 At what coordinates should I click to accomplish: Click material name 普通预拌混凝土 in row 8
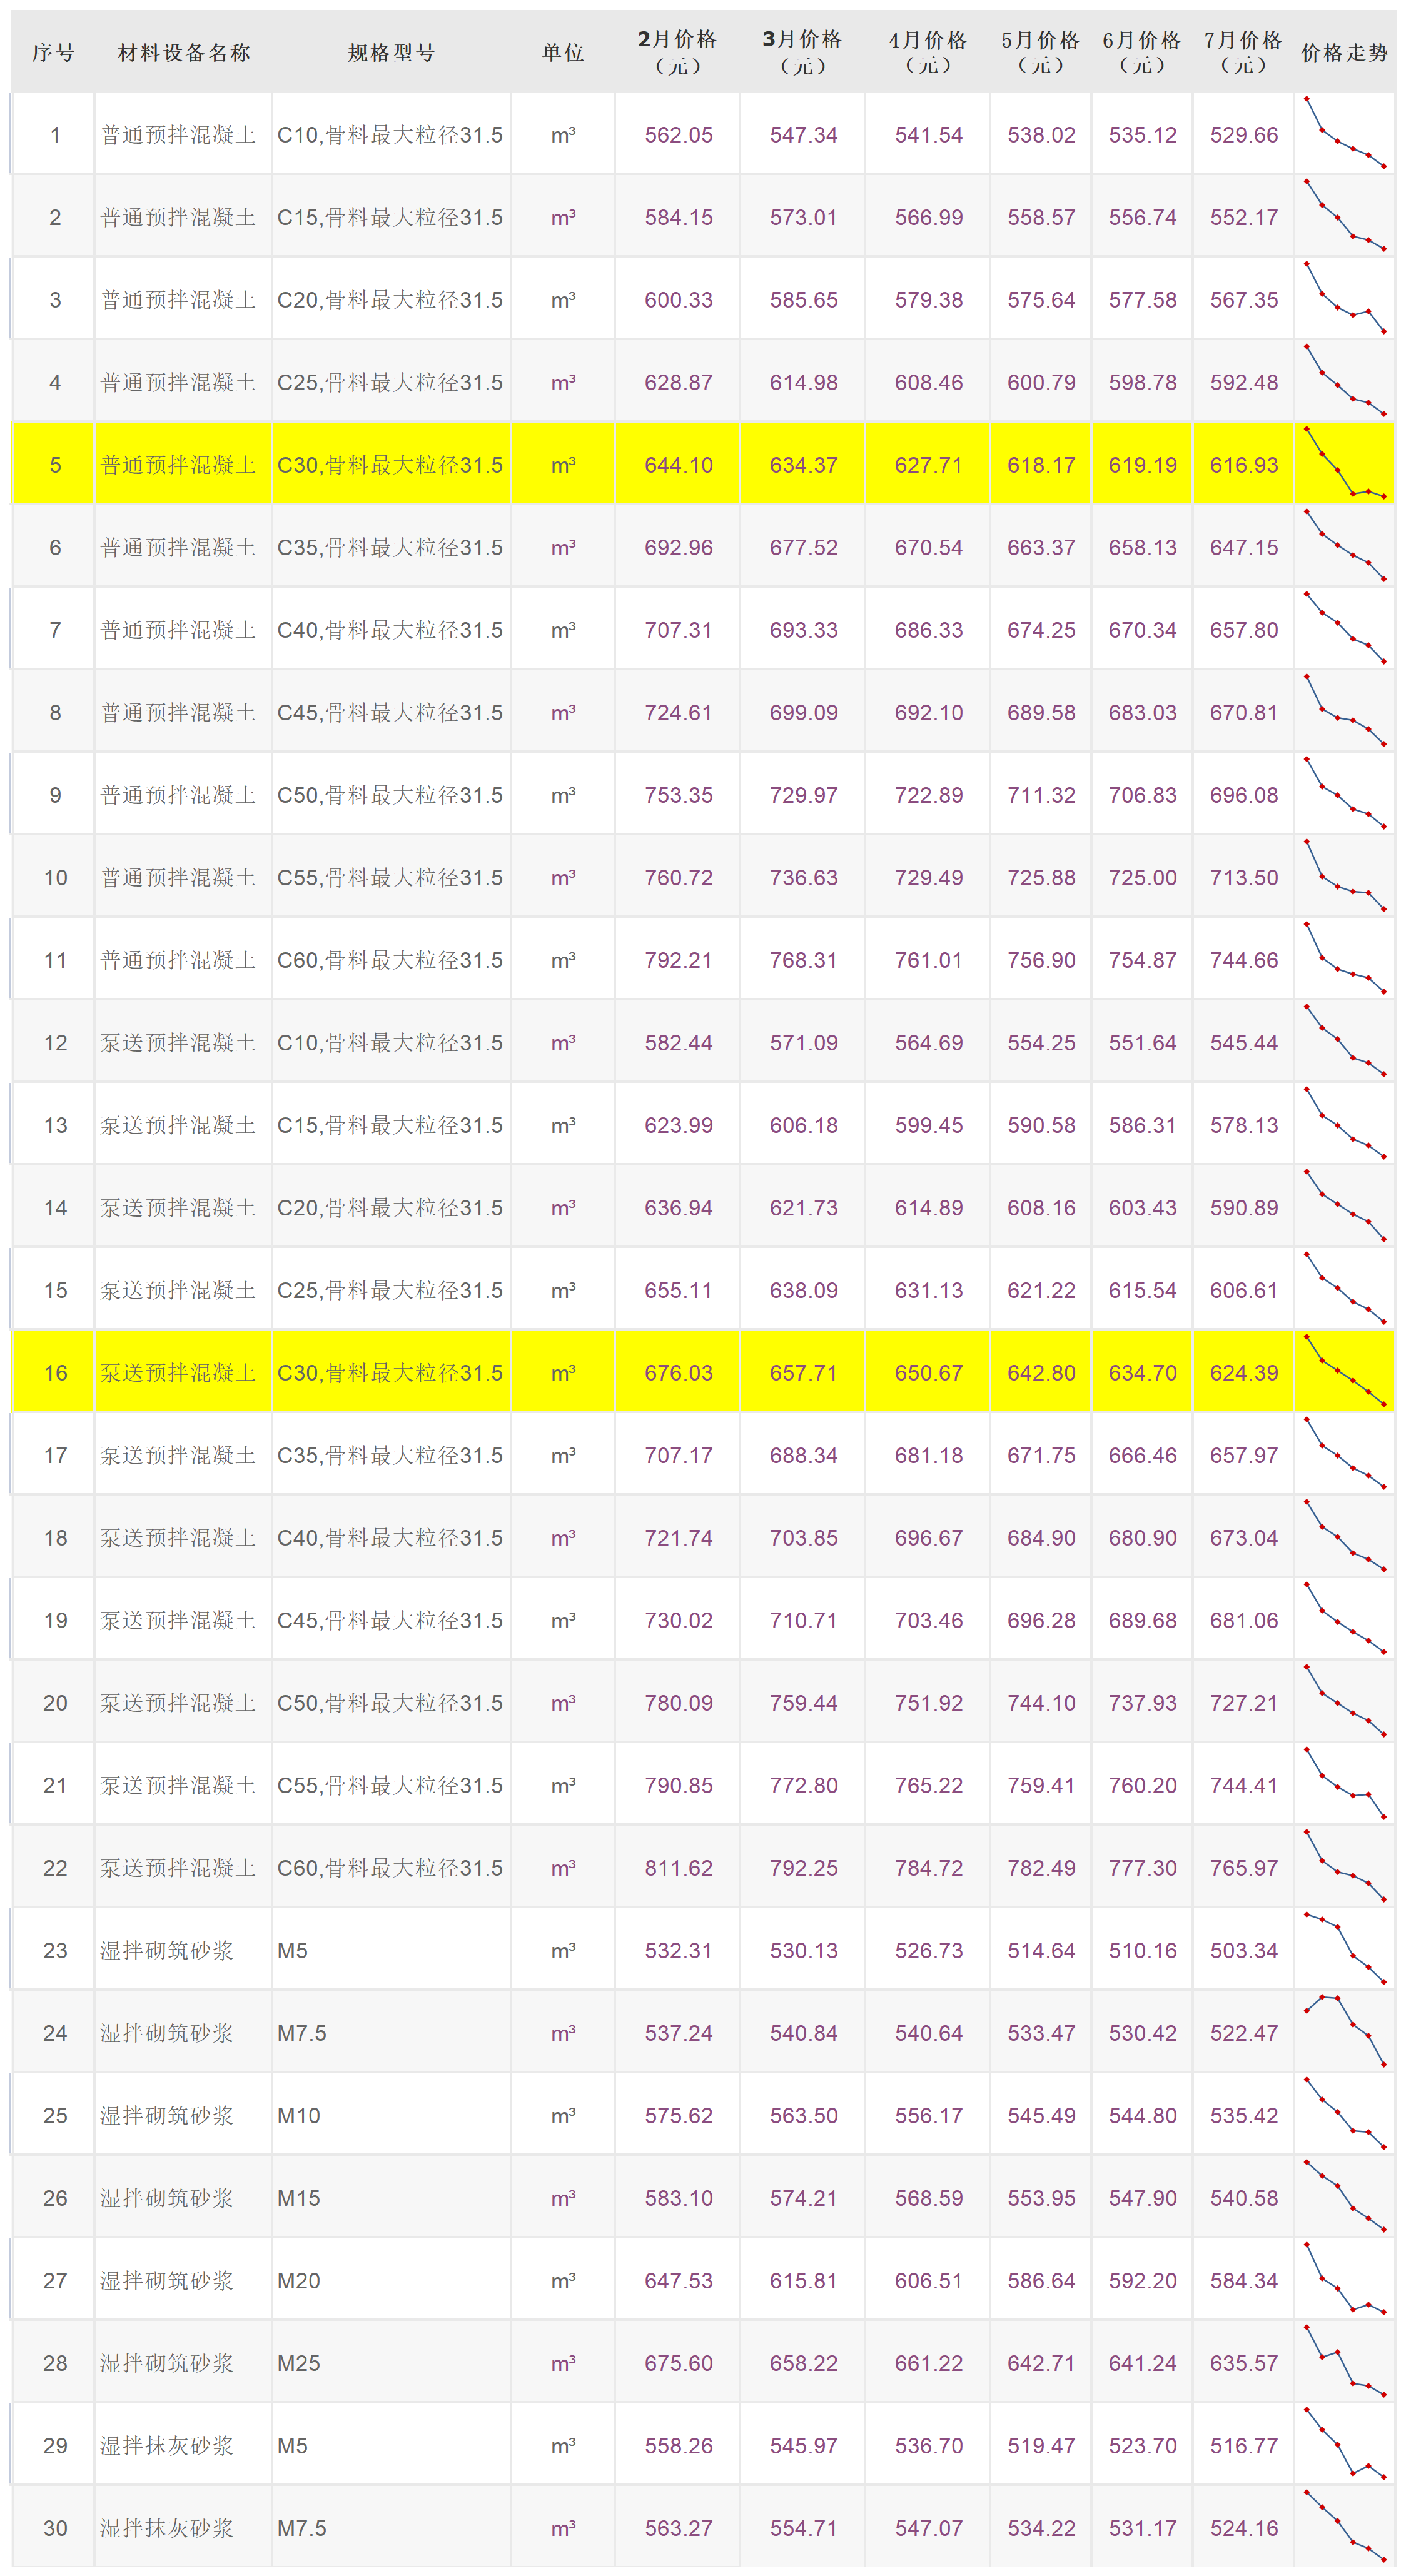click(x=178, y=713)
